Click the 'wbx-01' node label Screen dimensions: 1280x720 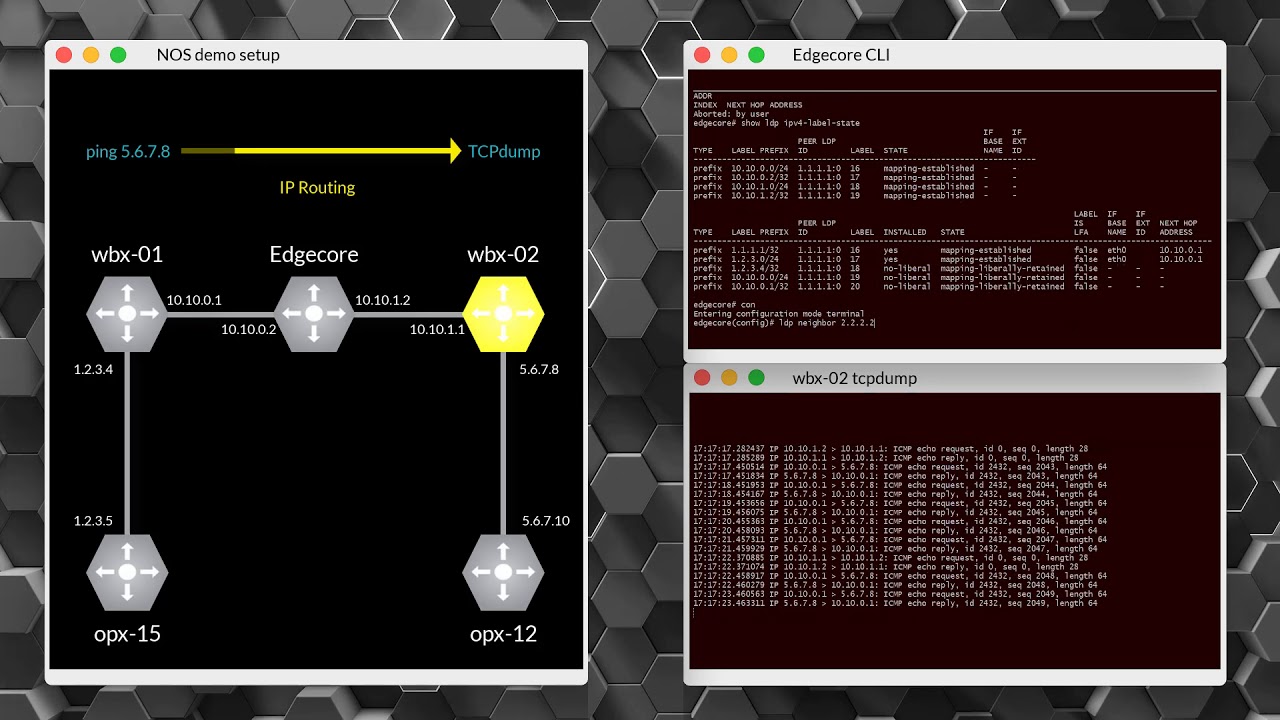coord(127,254)
